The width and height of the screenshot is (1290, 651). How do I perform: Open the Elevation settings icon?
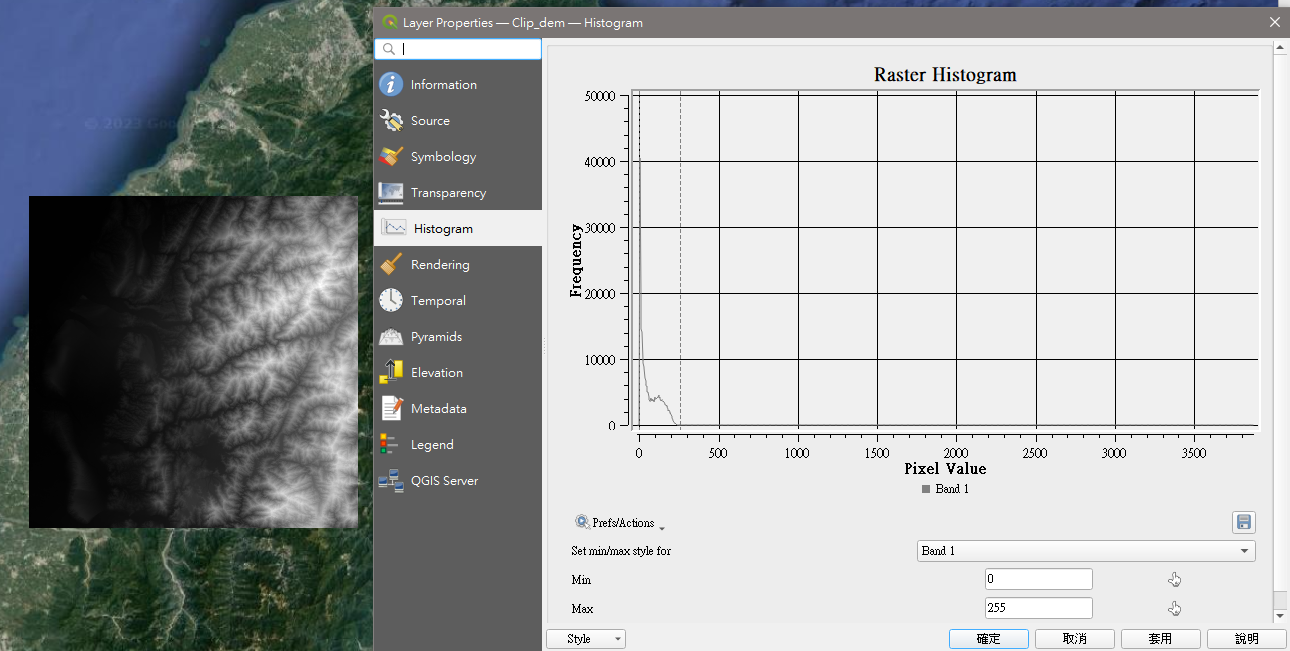(x=391, y=373)
